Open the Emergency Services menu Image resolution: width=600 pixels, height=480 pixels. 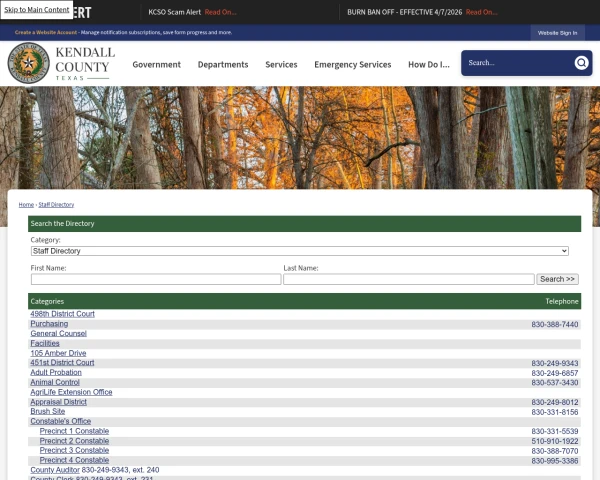(x=353, y=65)
